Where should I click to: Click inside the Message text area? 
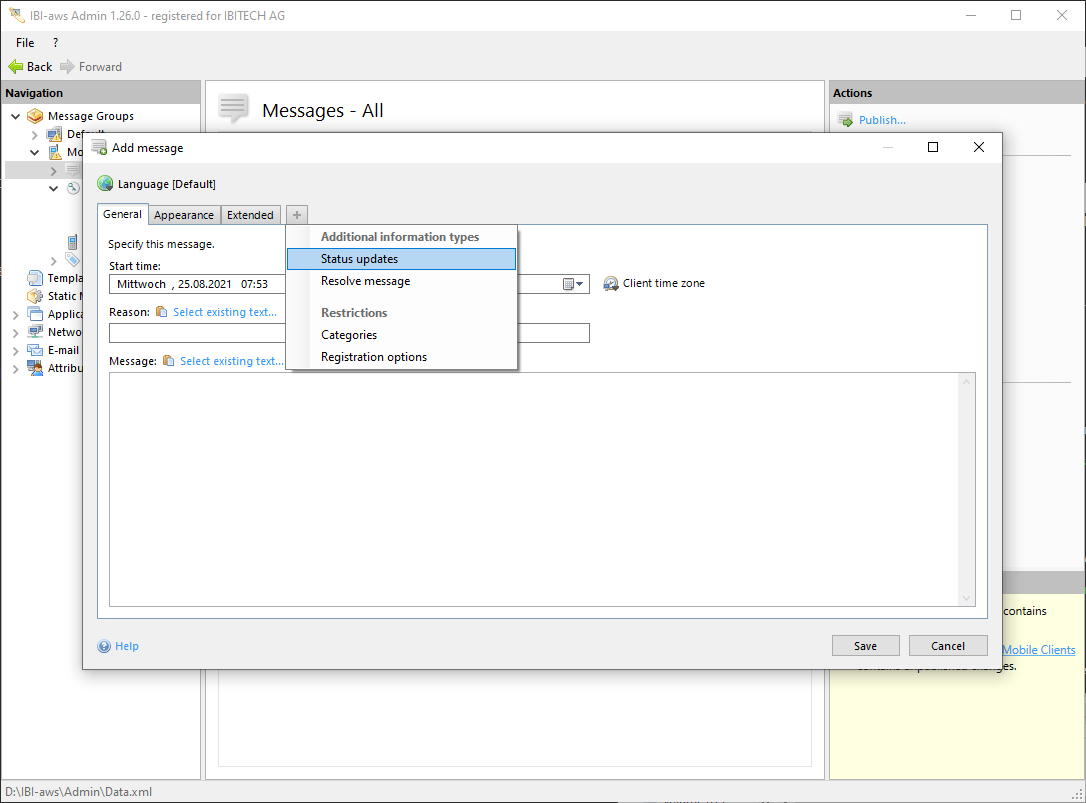coord(540,488)
